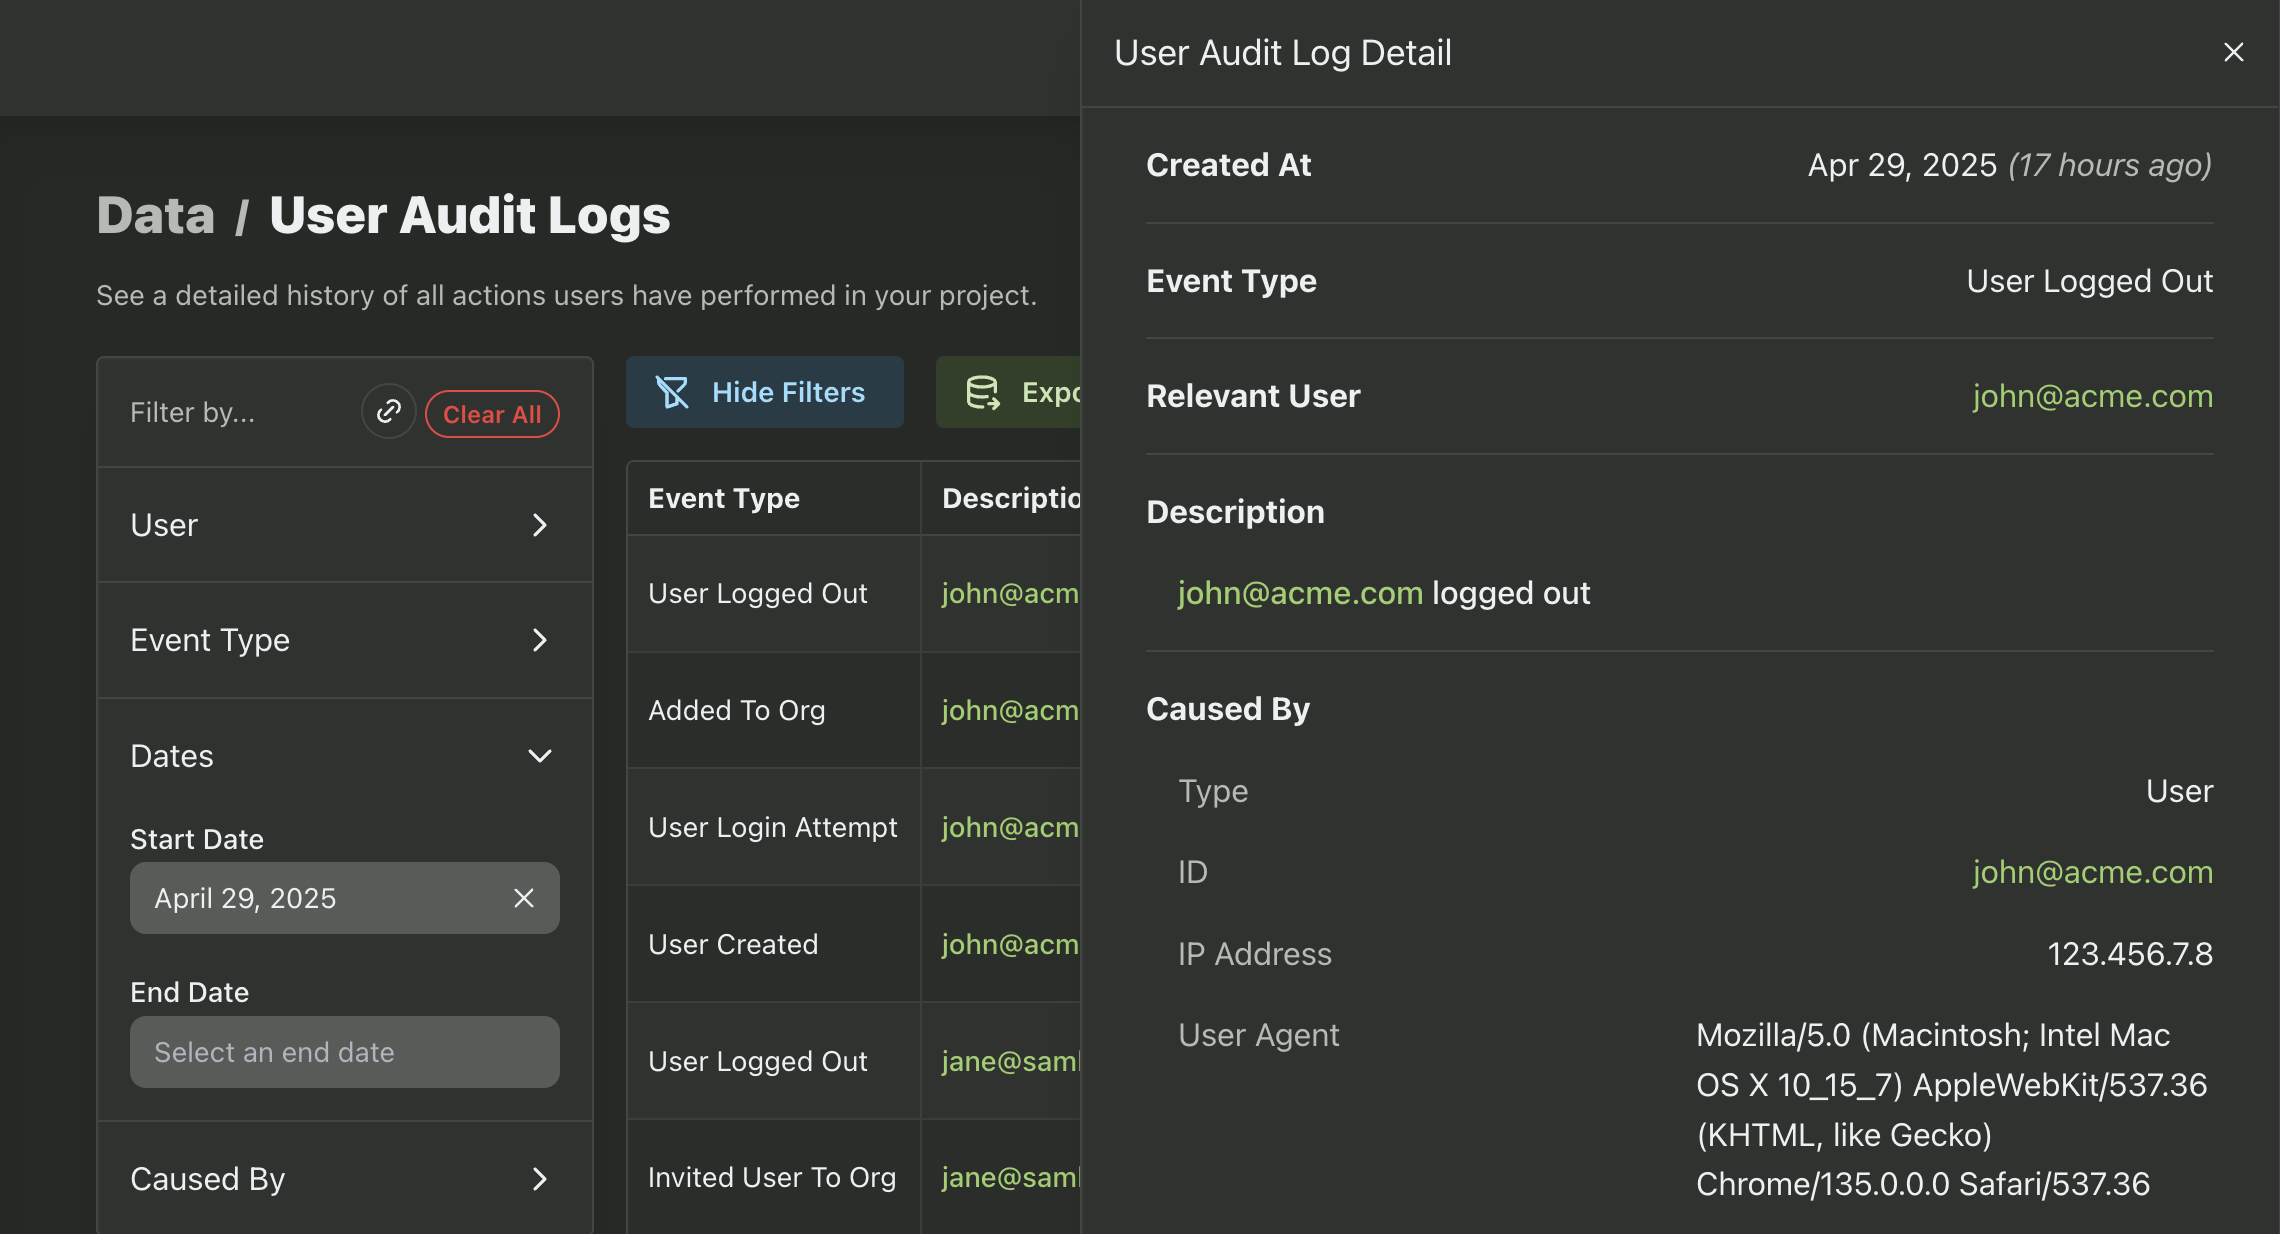
Task: Collapse the Dates filter section
Action: [x=345, y=756]
